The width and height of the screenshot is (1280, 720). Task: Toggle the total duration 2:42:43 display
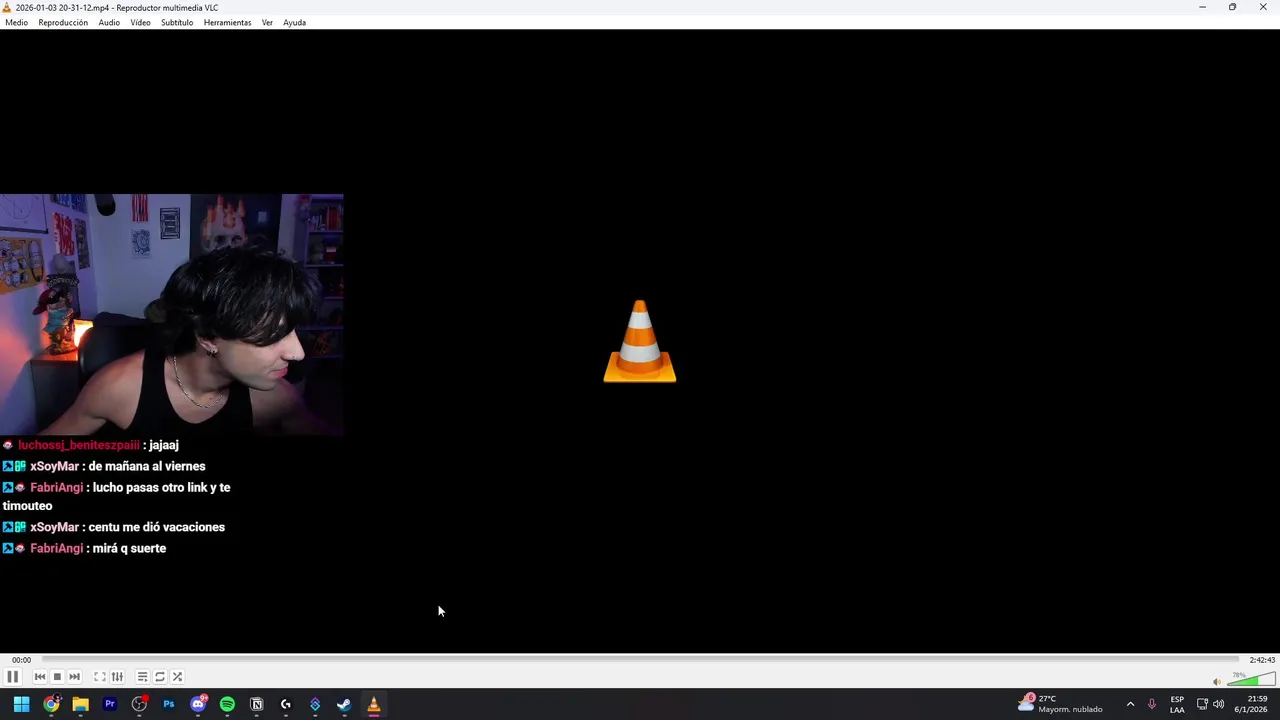pos(1262,660)
